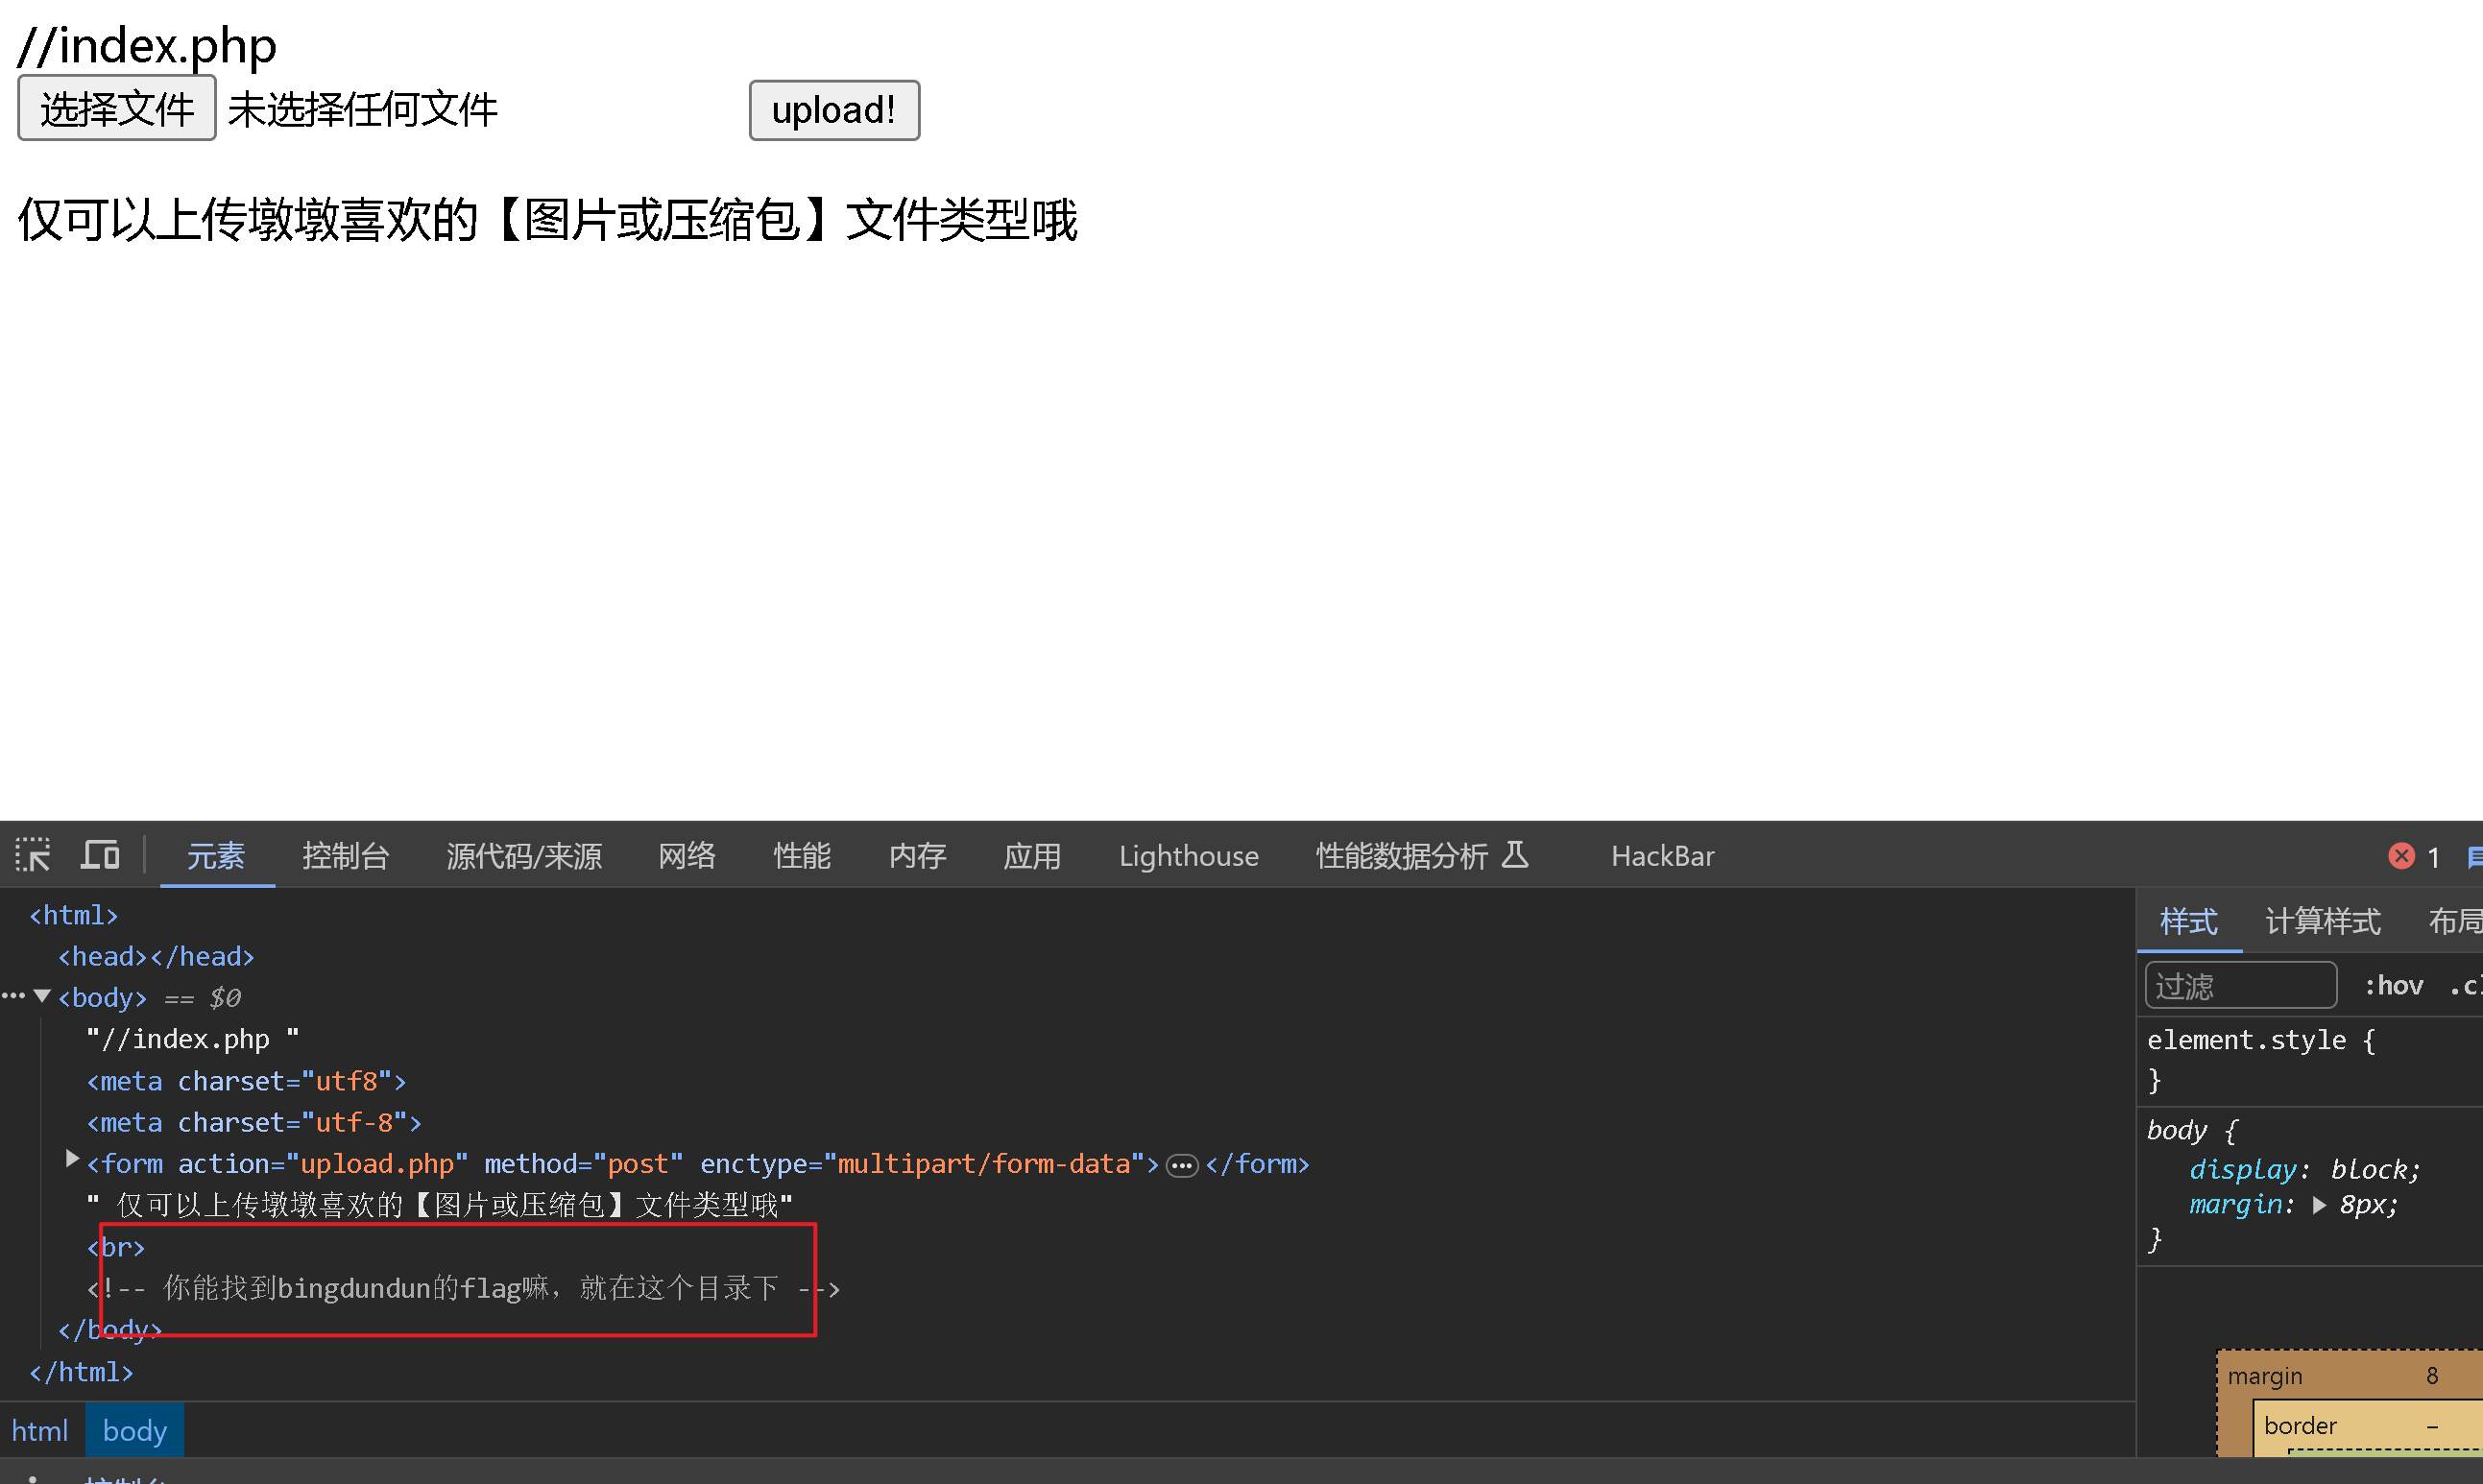
Task: Switch to the 计算样式 tab
Action: (x=2322, y=921)
